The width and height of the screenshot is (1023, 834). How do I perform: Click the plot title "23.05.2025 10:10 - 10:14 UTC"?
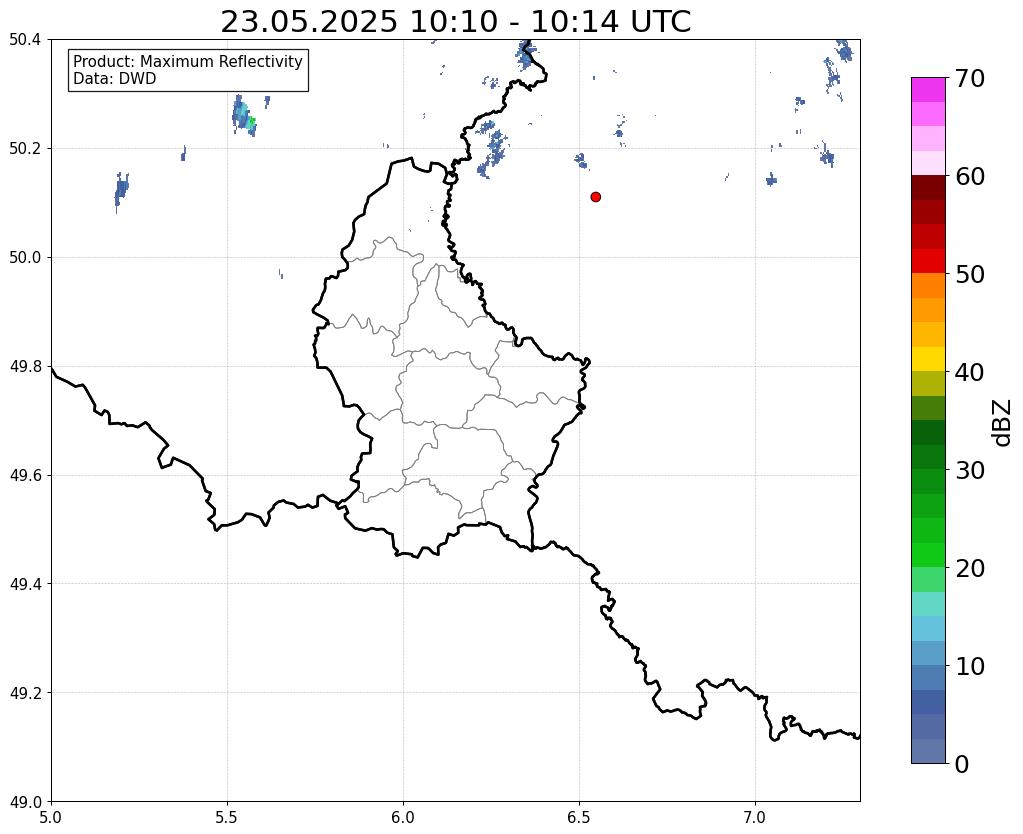coord(455,22)
